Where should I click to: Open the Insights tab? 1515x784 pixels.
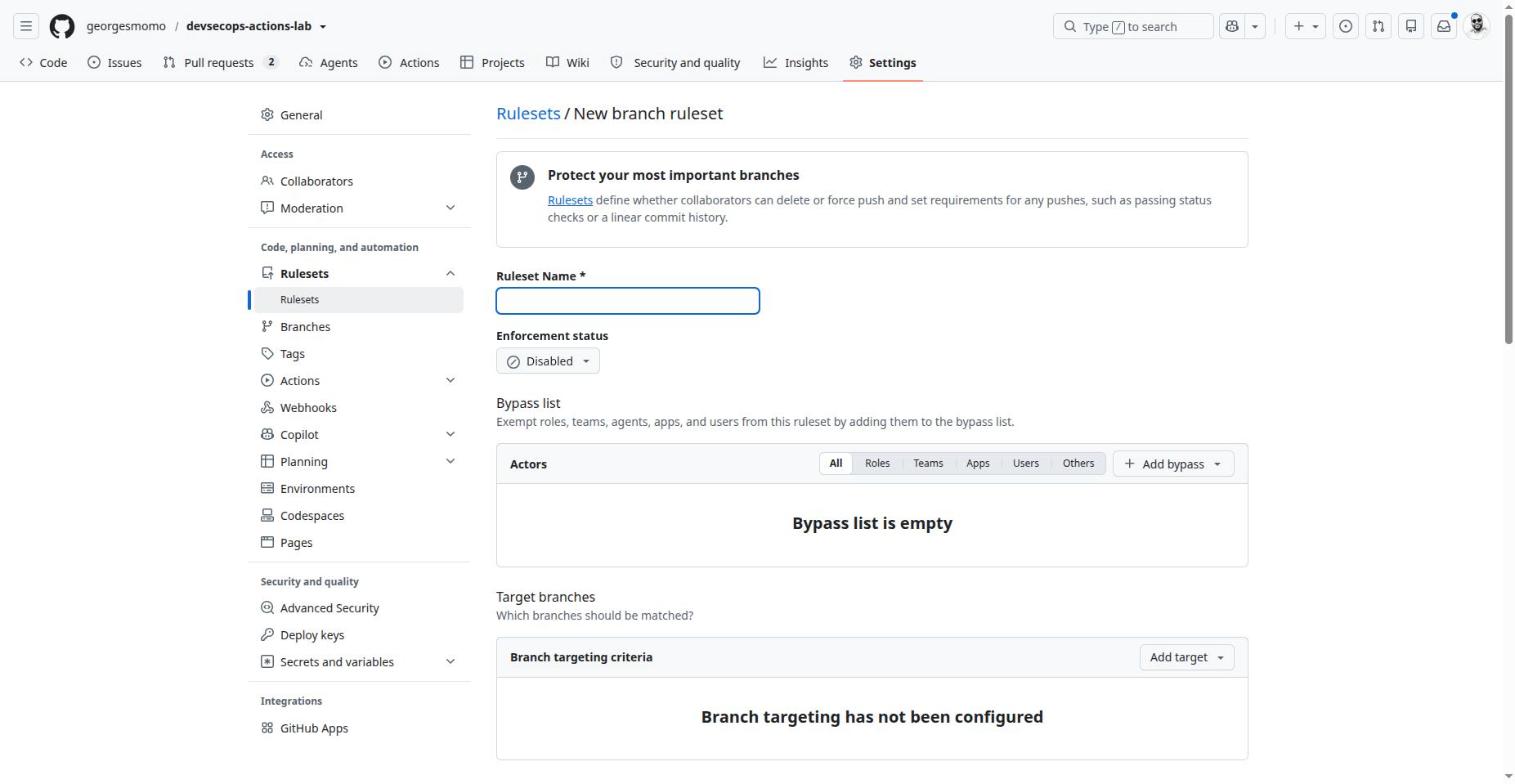[796, 62]
